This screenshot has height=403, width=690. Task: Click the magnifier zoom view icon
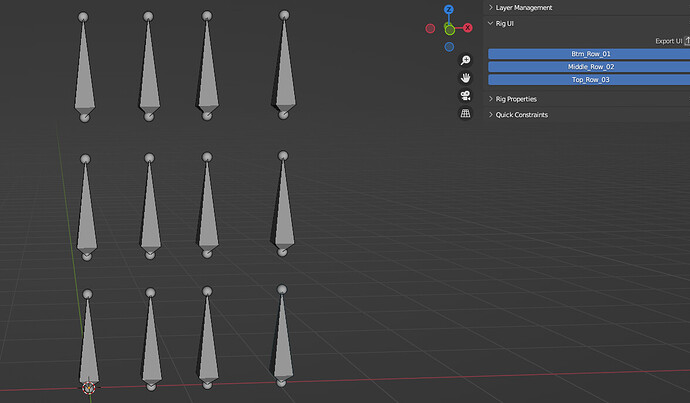point(465,60)
